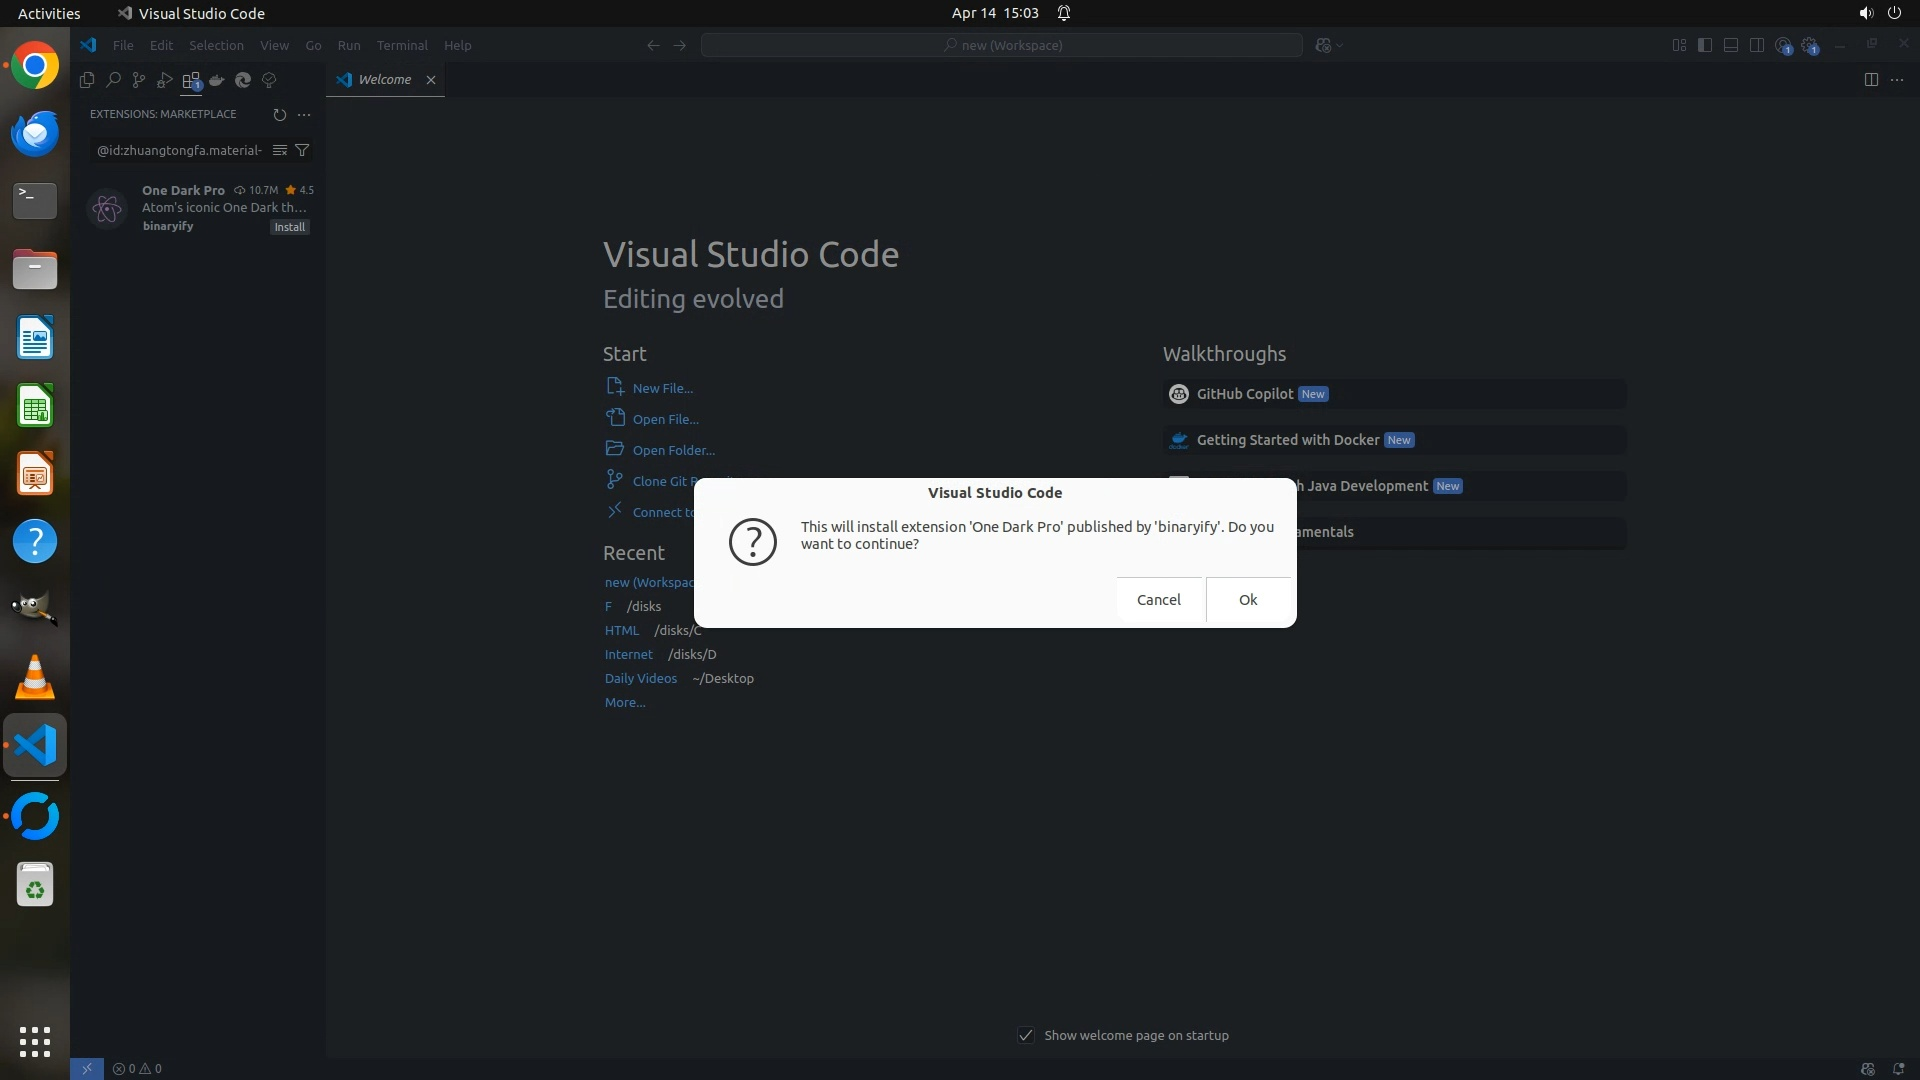Screen dimensions: 1920x1080
Task: Open Extensions view More Actions menu
Action: point(304,114)
